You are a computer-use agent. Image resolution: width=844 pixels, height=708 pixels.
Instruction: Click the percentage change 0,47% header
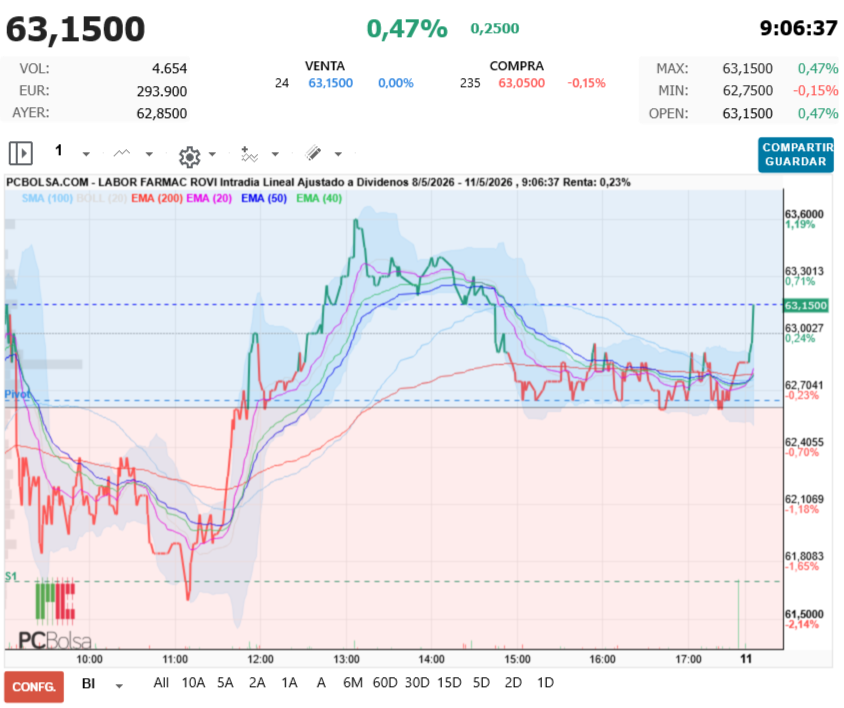(x=407, y=29)
